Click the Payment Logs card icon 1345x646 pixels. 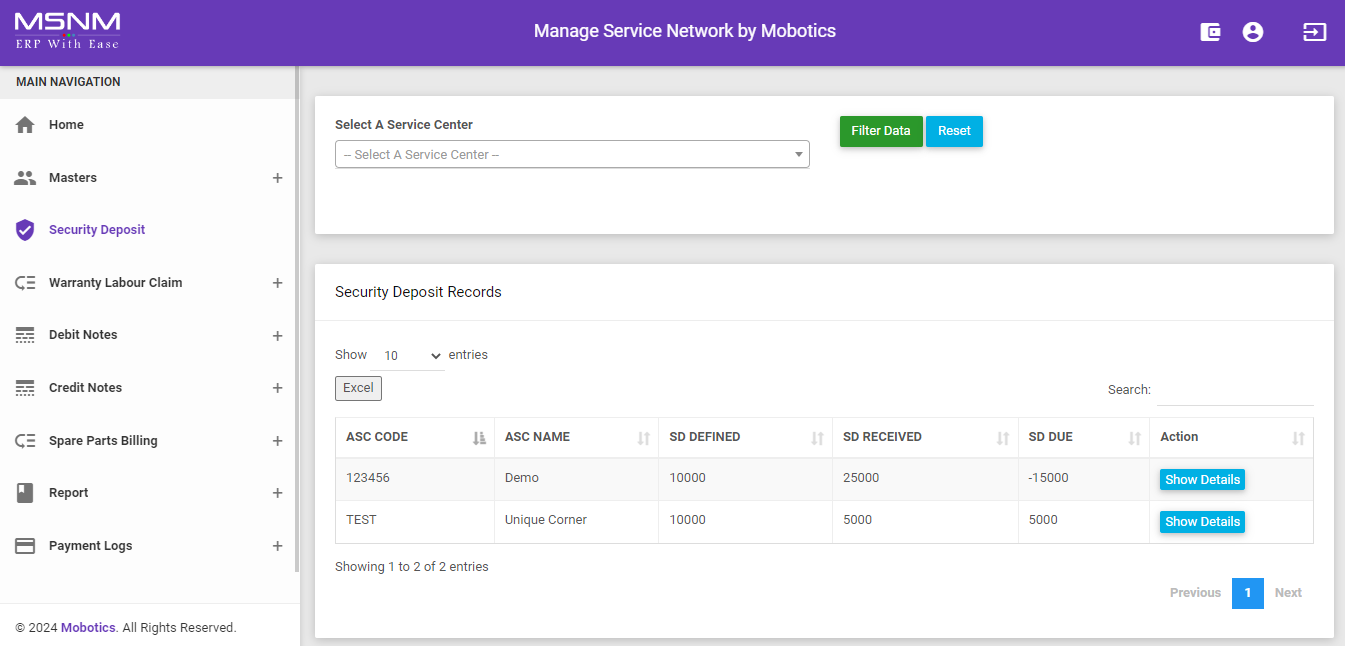[25, 546]
